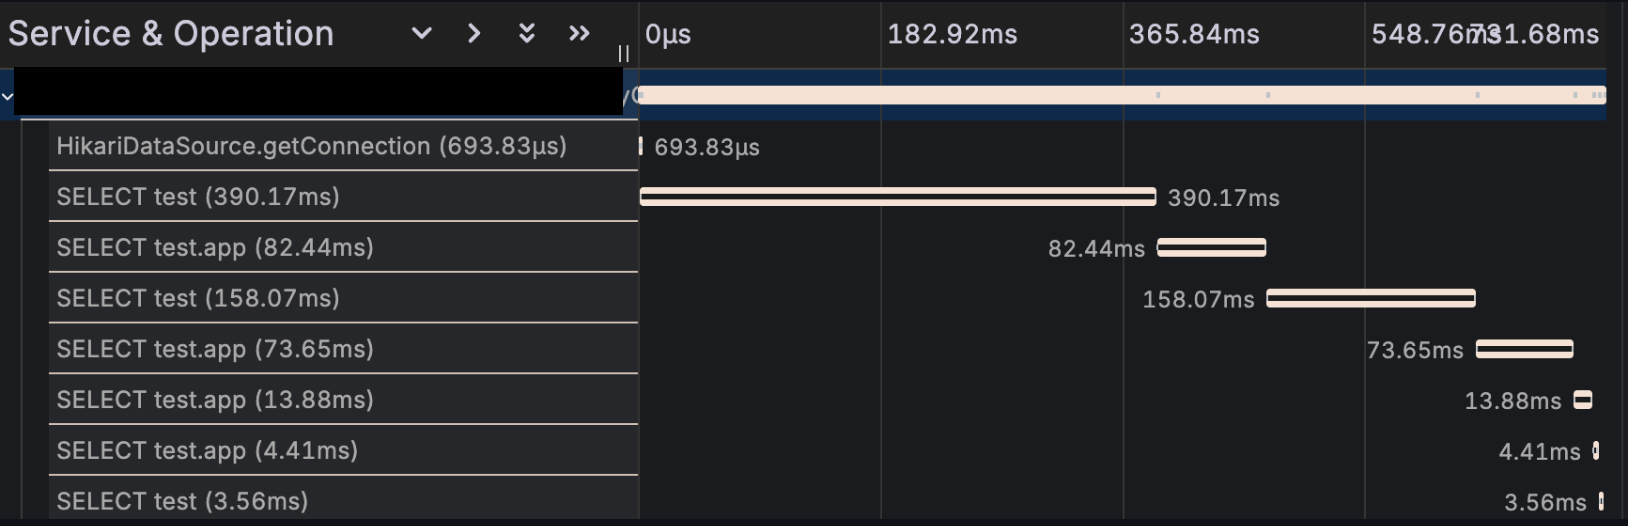Collapse the root span row chevron
1628x526 pixels.
click(x=7, y=97)
